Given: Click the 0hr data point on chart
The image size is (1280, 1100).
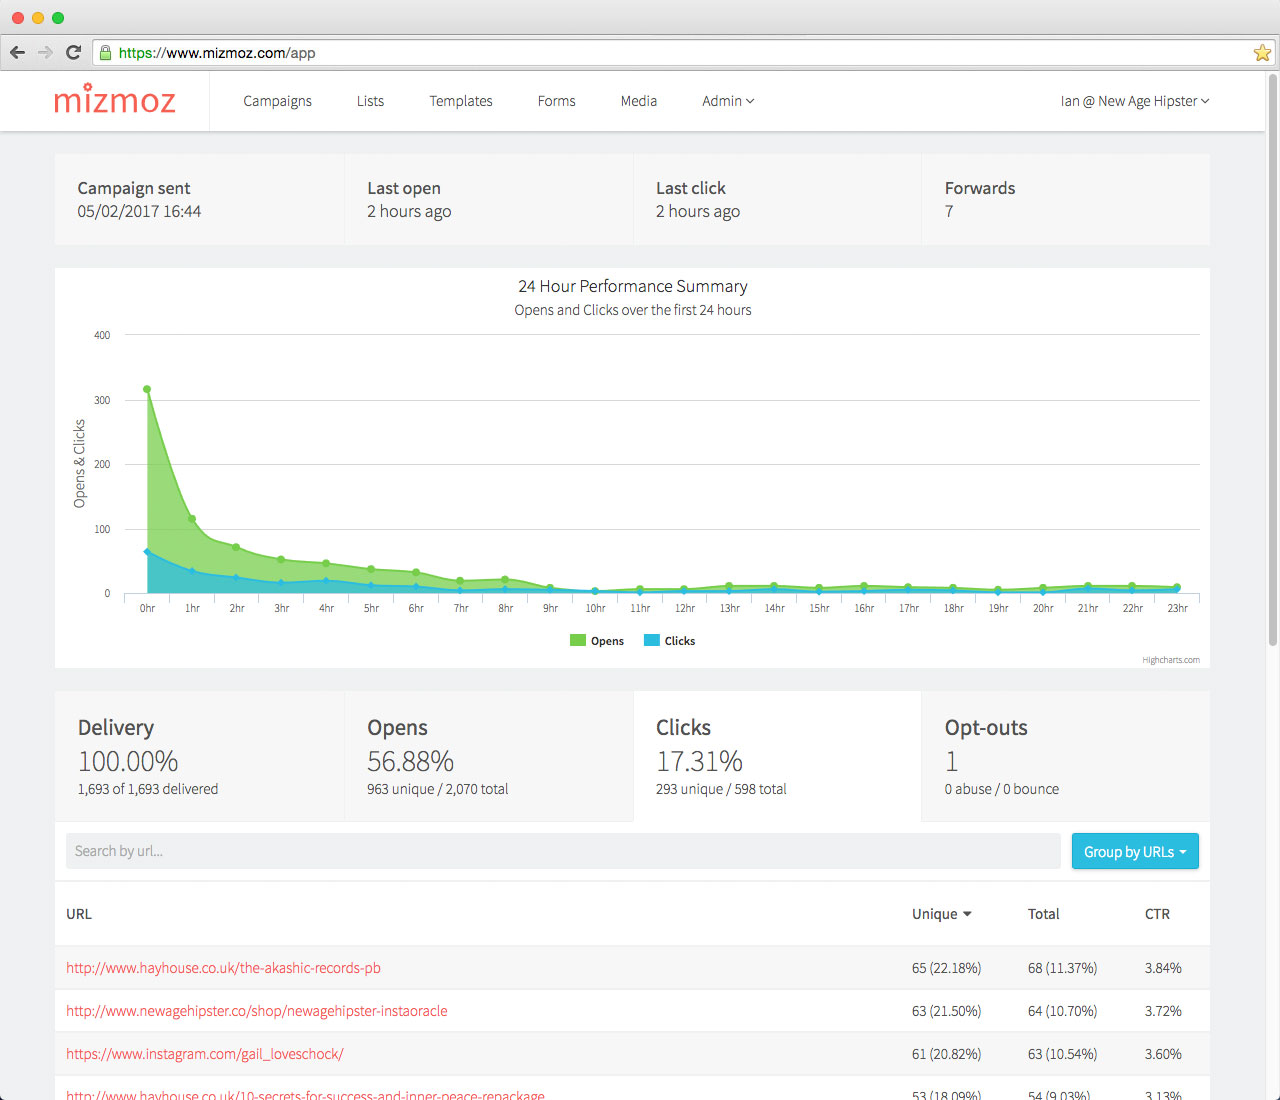Looking at the screenshot, I should 147,389.
